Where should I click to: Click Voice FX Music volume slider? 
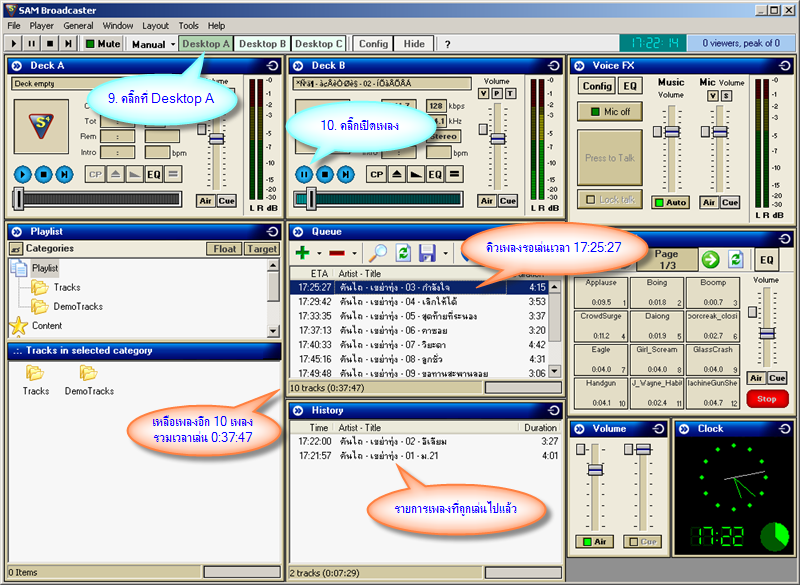tap(672, 132)
